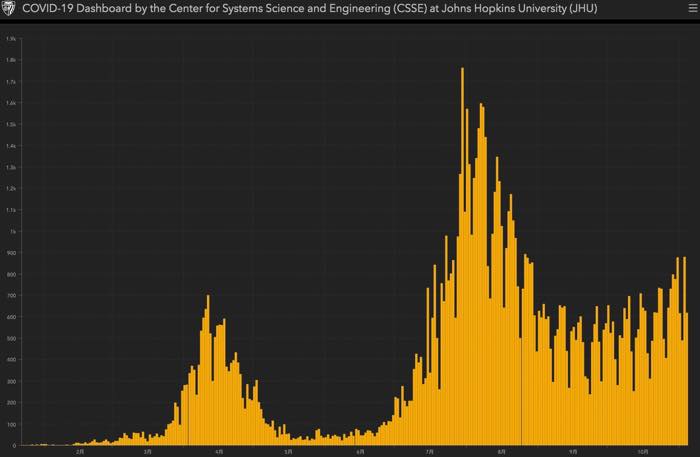700x457 pixels.
Task: Click the '1.5k' y-axis label
Action: [x=11, y=125]
